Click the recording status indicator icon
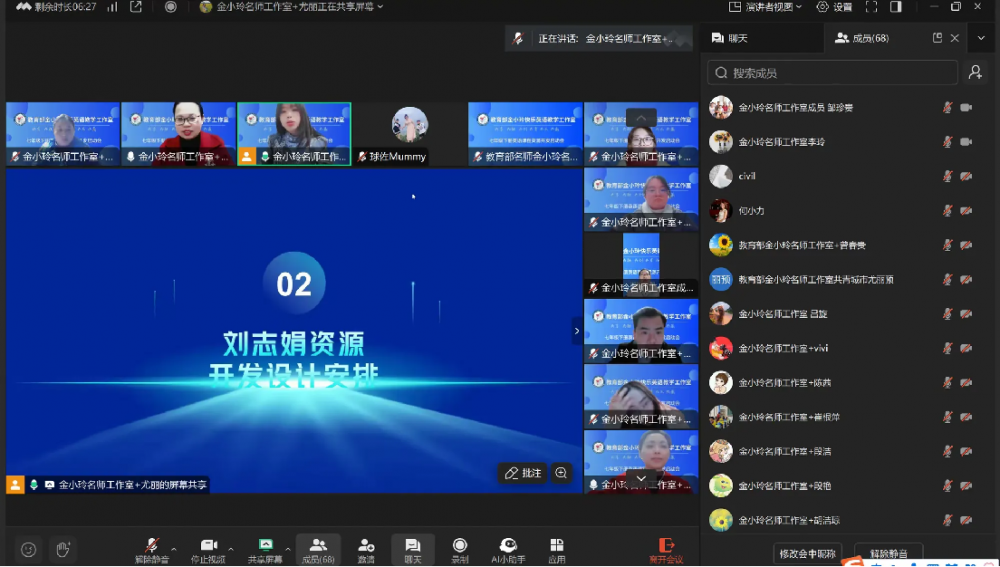This screenshot has width=1000, height=567. (170, 7)
